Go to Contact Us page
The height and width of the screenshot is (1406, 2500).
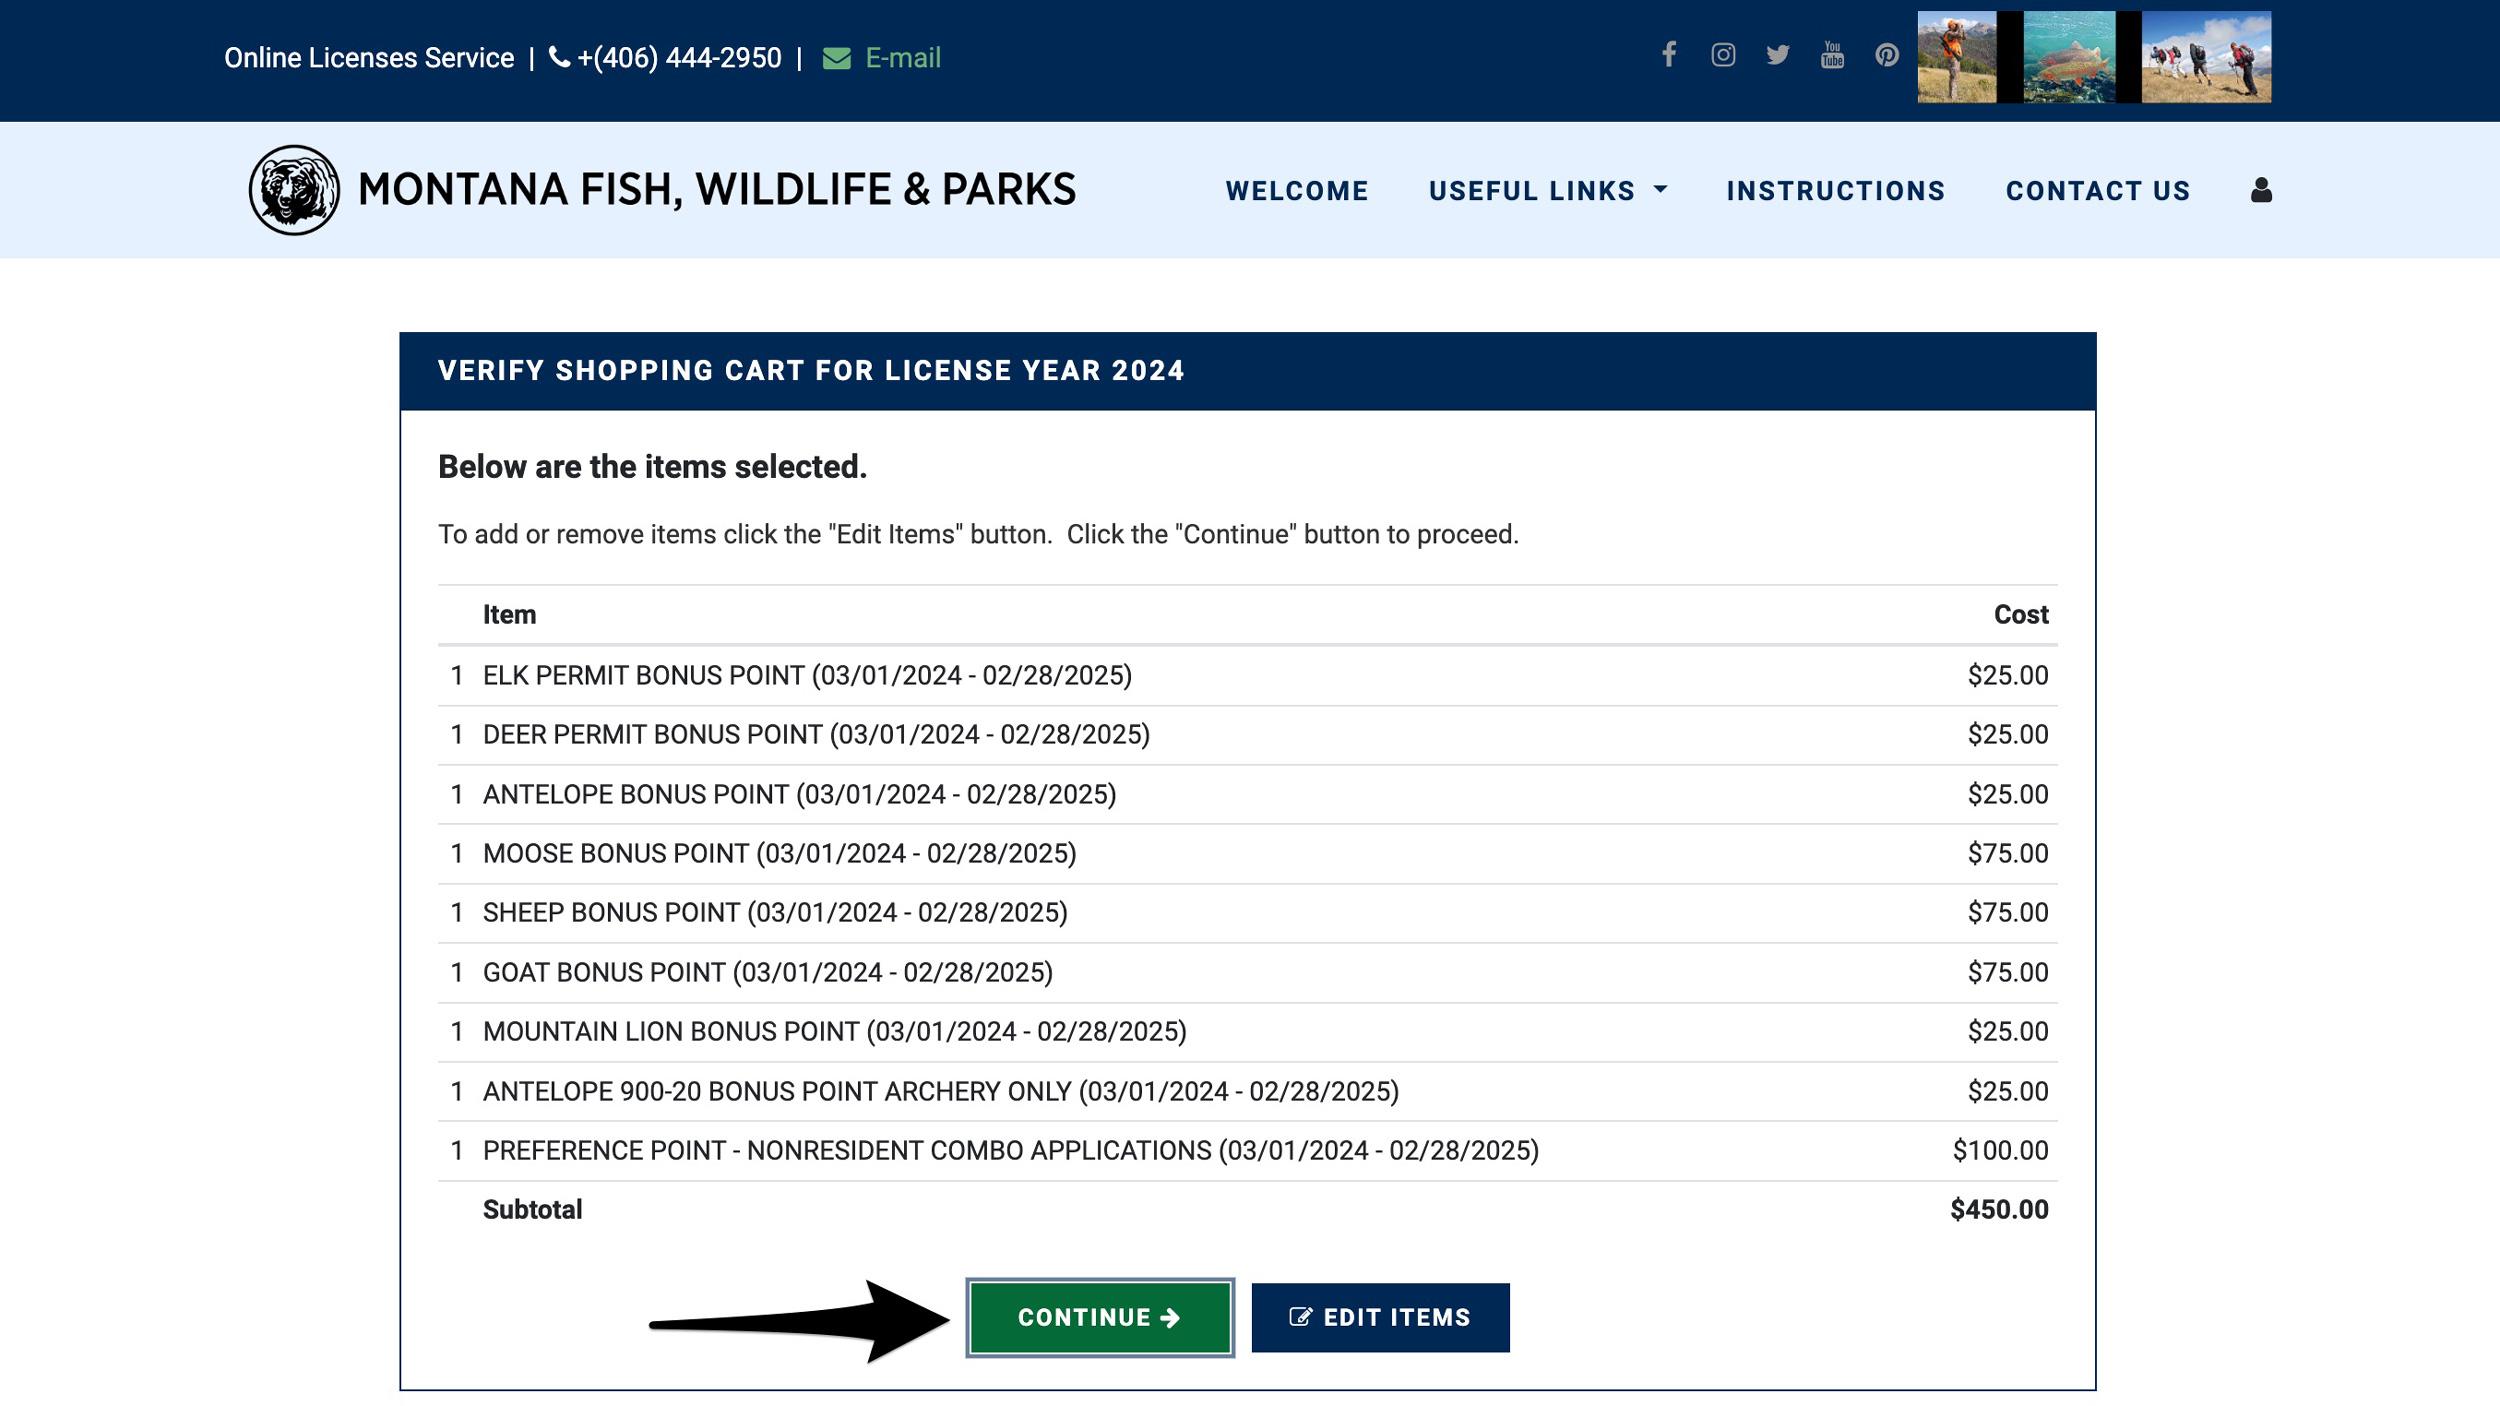2097,191
